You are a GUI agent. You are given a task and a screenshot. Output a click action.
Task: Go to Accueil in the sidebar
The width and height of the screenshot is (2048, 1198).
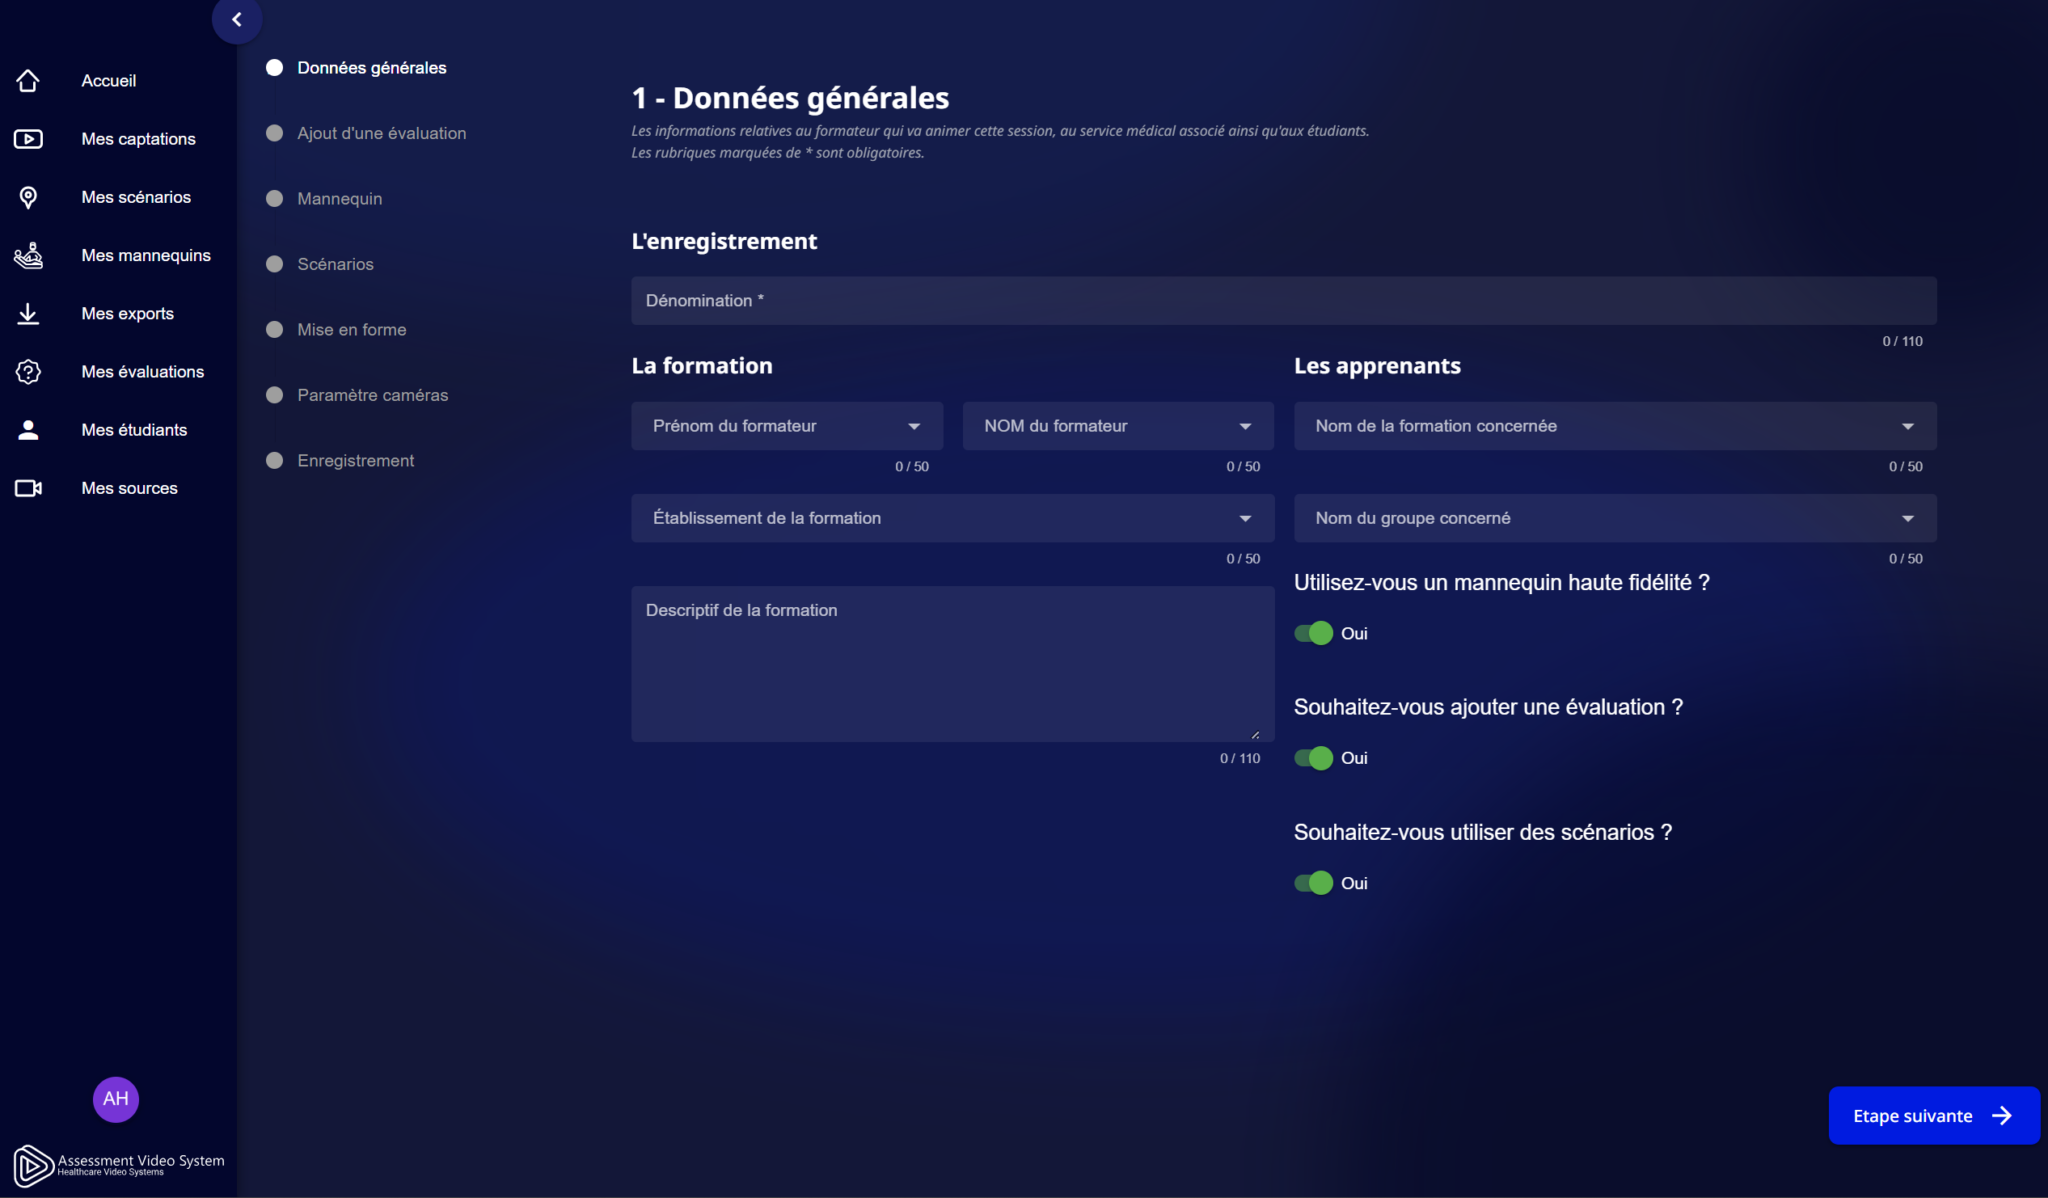point(109,81)
